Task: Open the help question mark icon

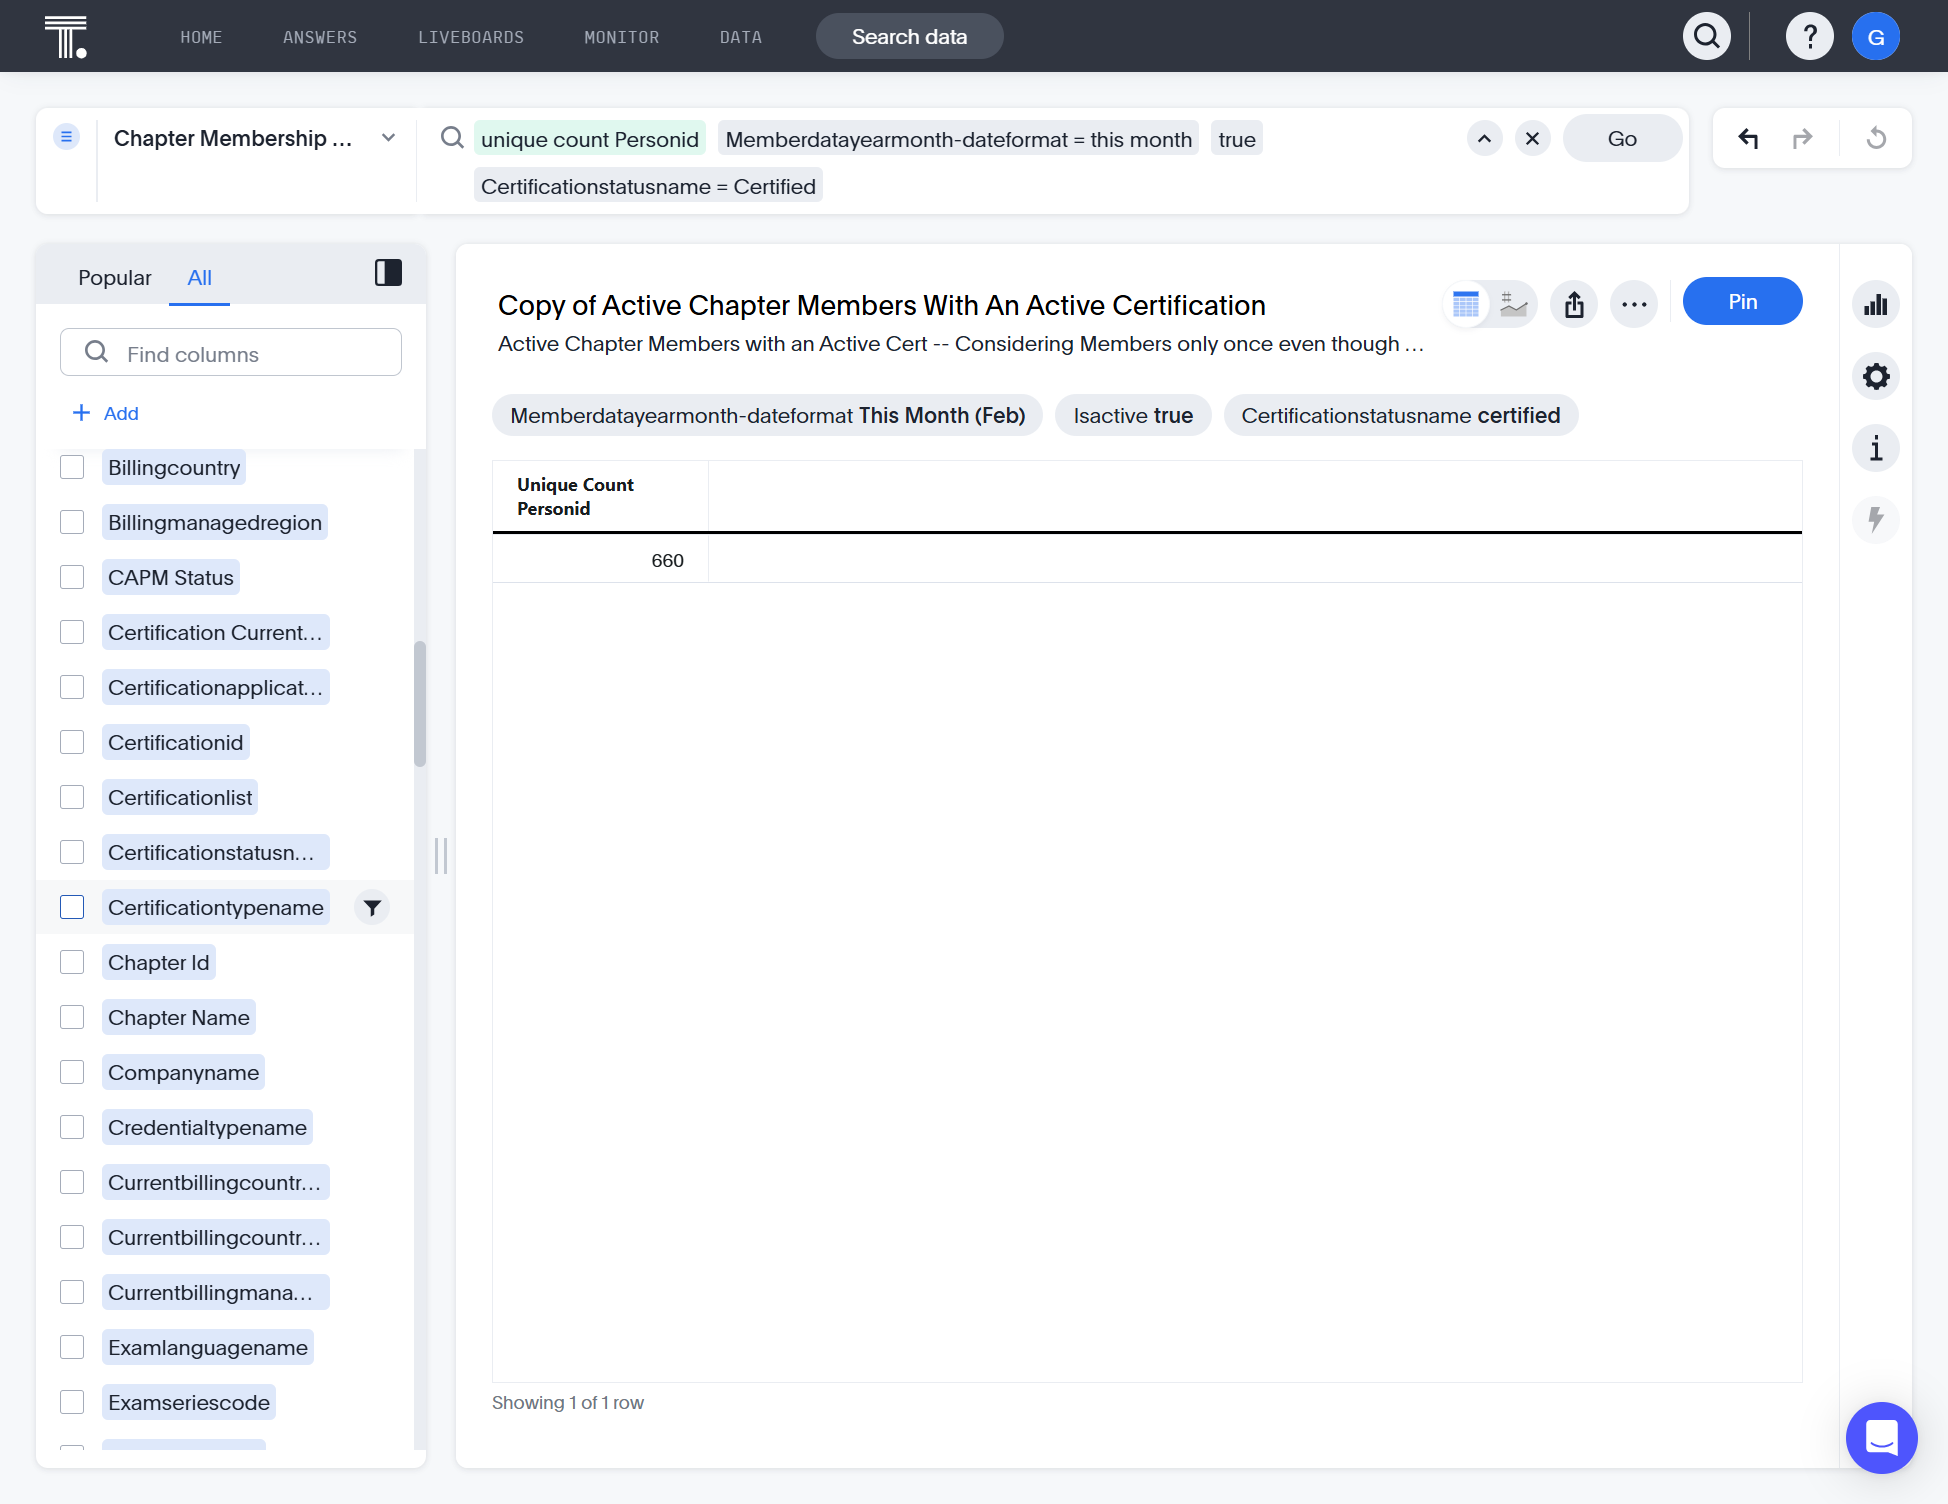Action: [1810, 37]
